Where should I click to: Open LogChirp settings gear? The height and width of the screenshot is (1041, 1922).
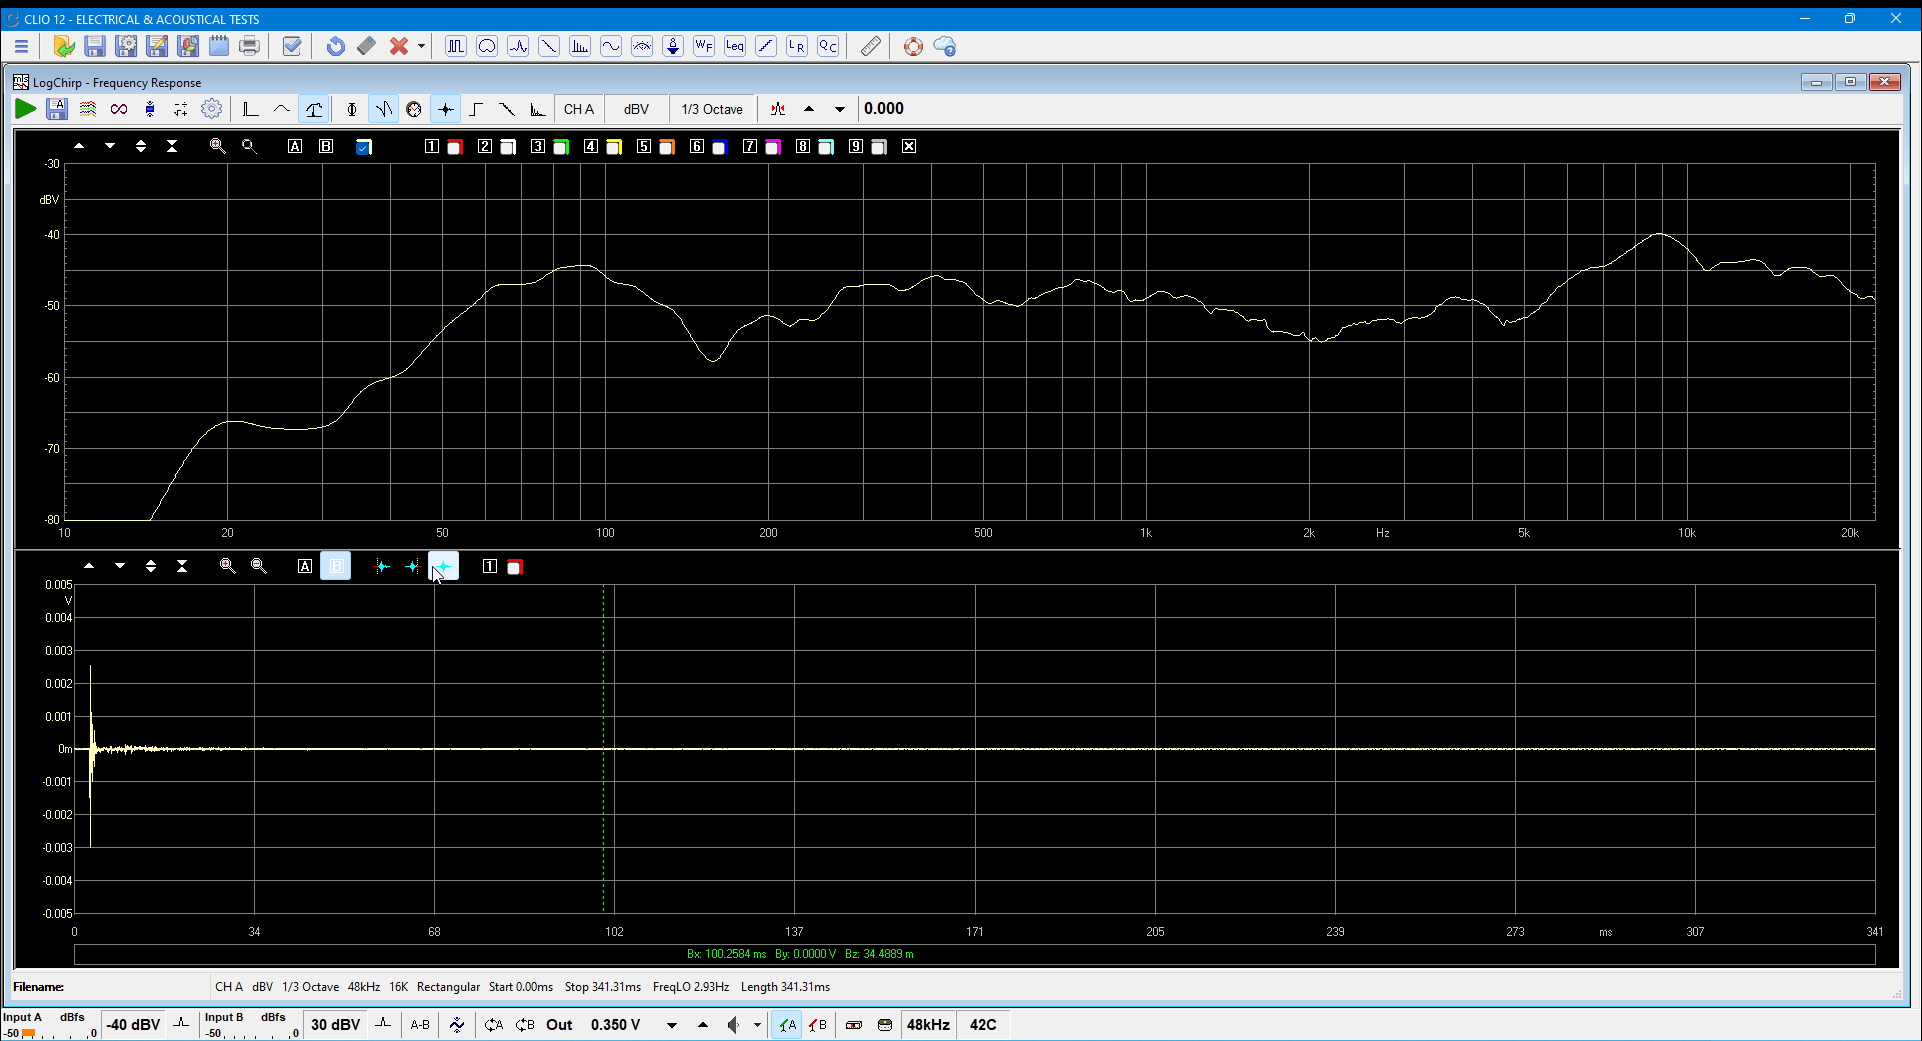click(212, 109)
